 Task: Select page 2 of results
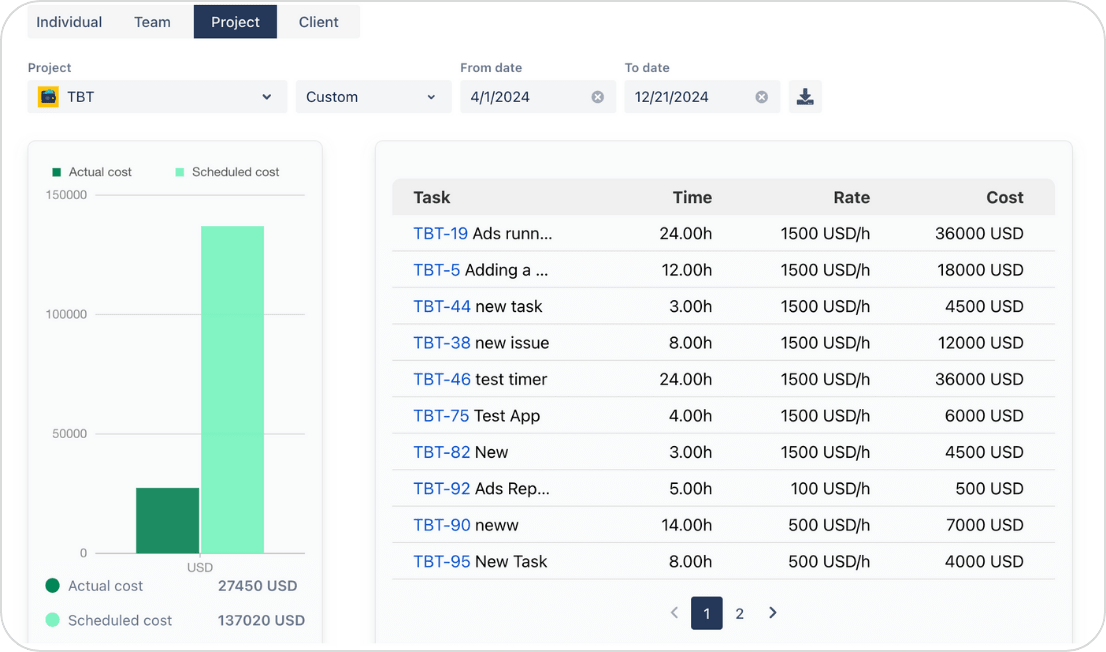(739, 613)
